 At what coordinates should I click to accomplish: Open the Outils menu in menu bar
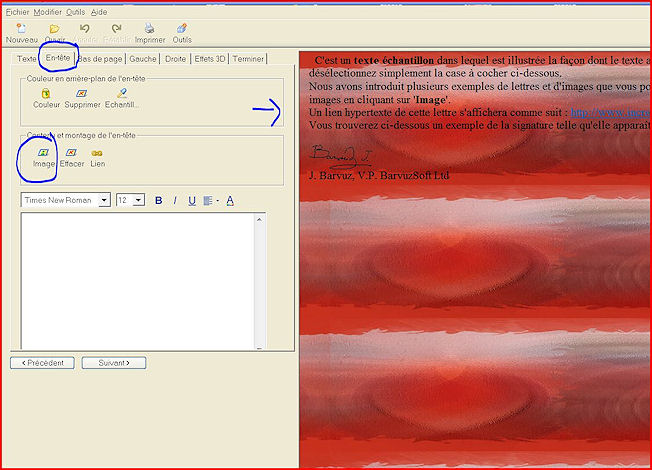coord(75,12)
